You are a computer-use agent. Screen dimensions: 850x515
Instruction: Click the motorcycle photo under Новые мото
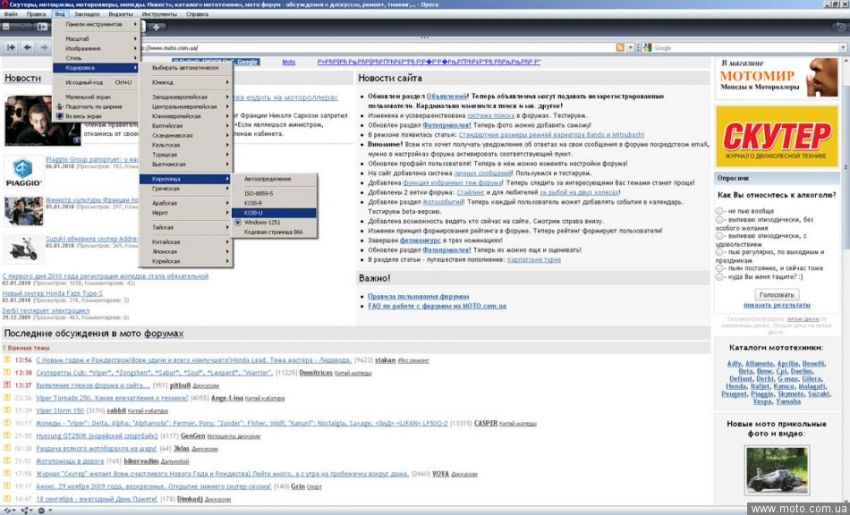click(777, 470)
